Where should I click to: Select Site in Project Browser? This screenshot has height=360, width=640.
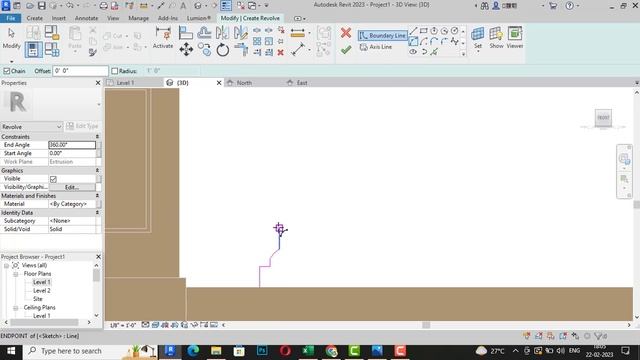[x=38, y=299]
